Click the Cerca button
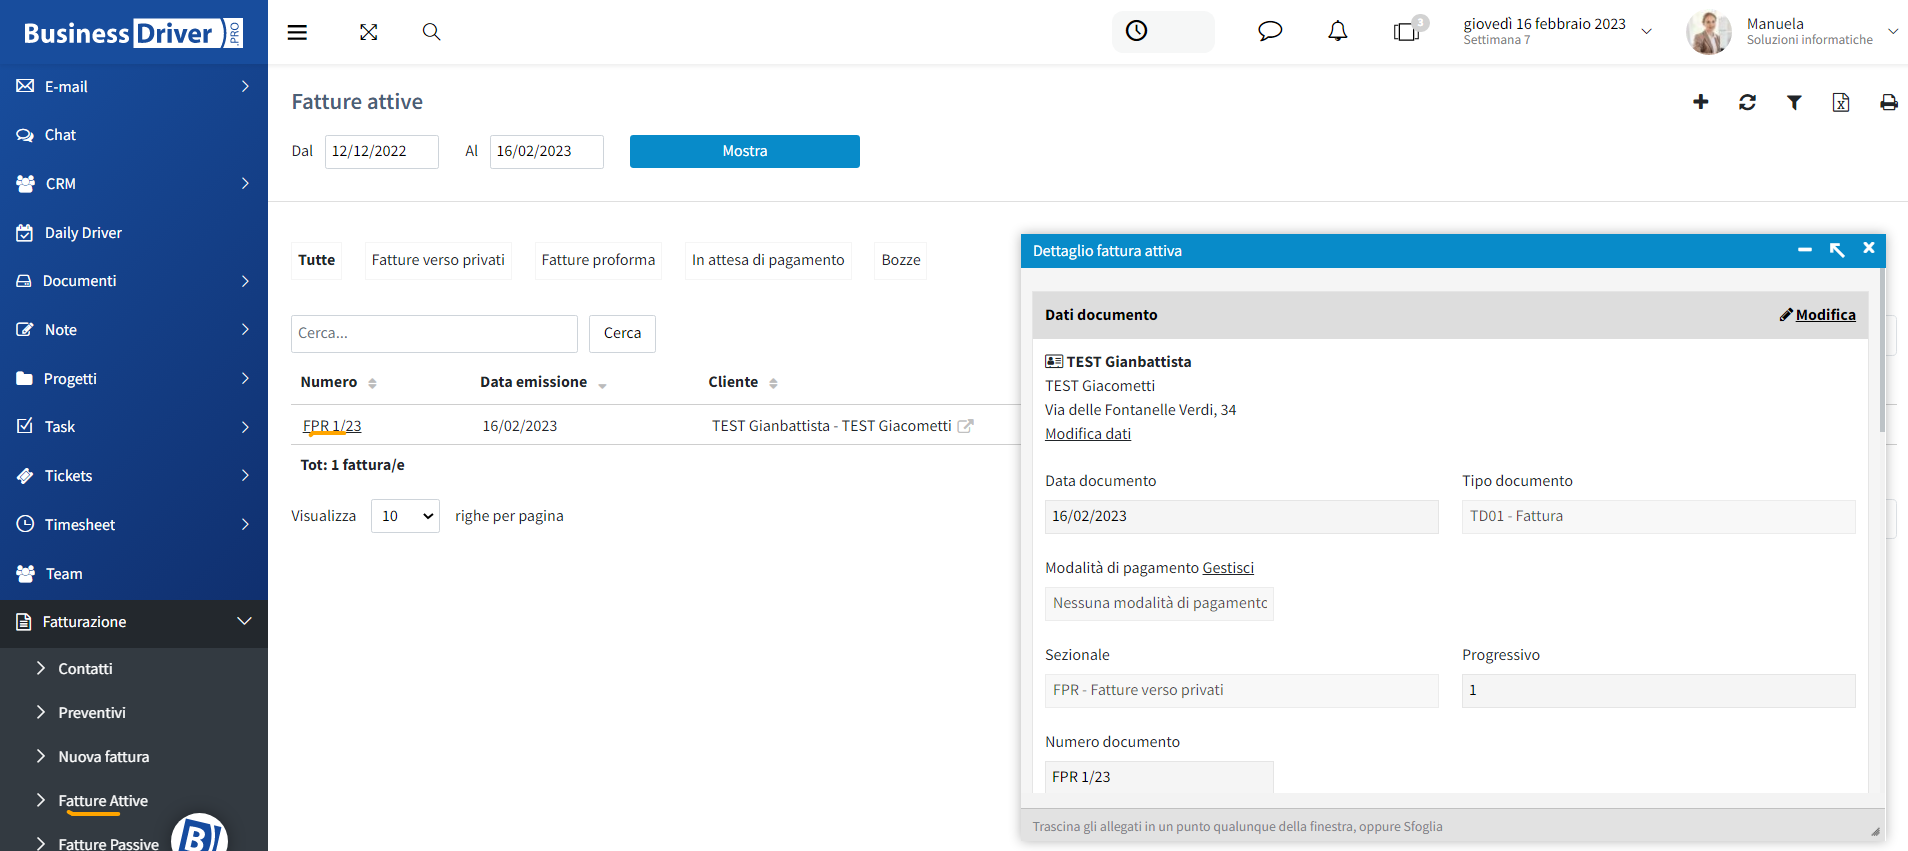This screenshot has height=851, width=1908. pos(622,333)
